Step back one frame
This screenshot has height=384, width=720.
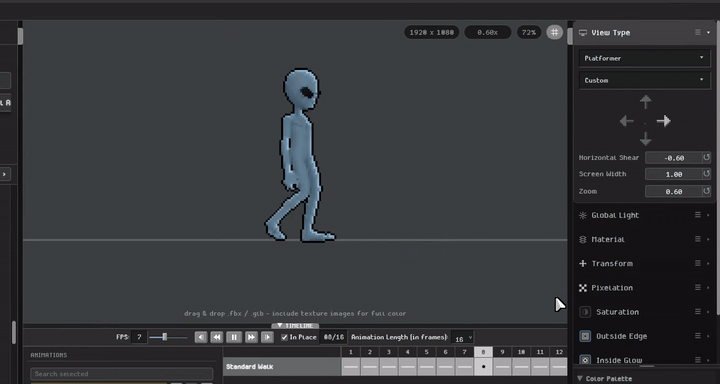(x=201, y=337)
